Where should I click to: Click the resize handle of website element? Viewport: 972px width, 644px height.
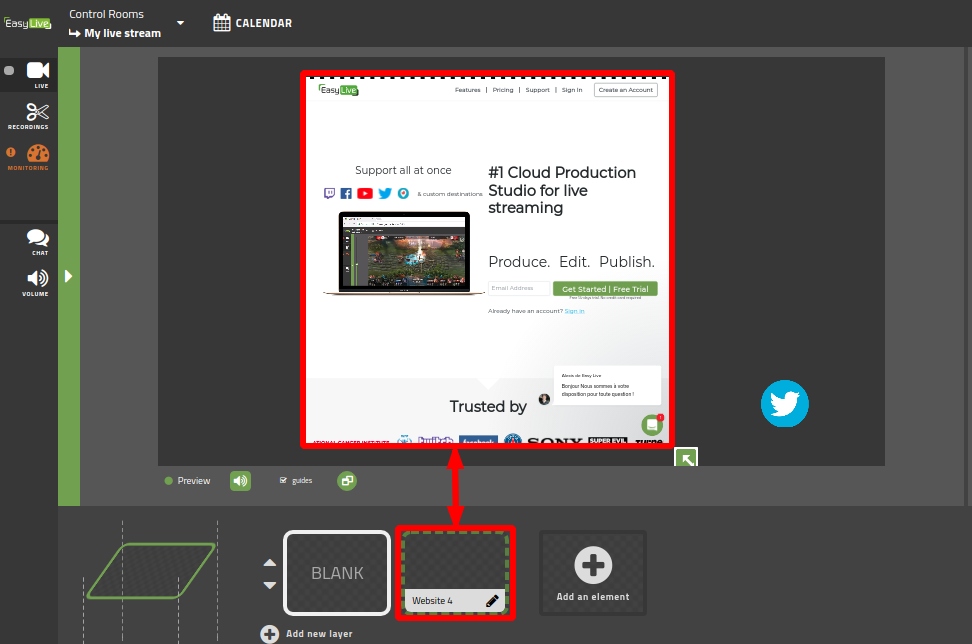686,457
